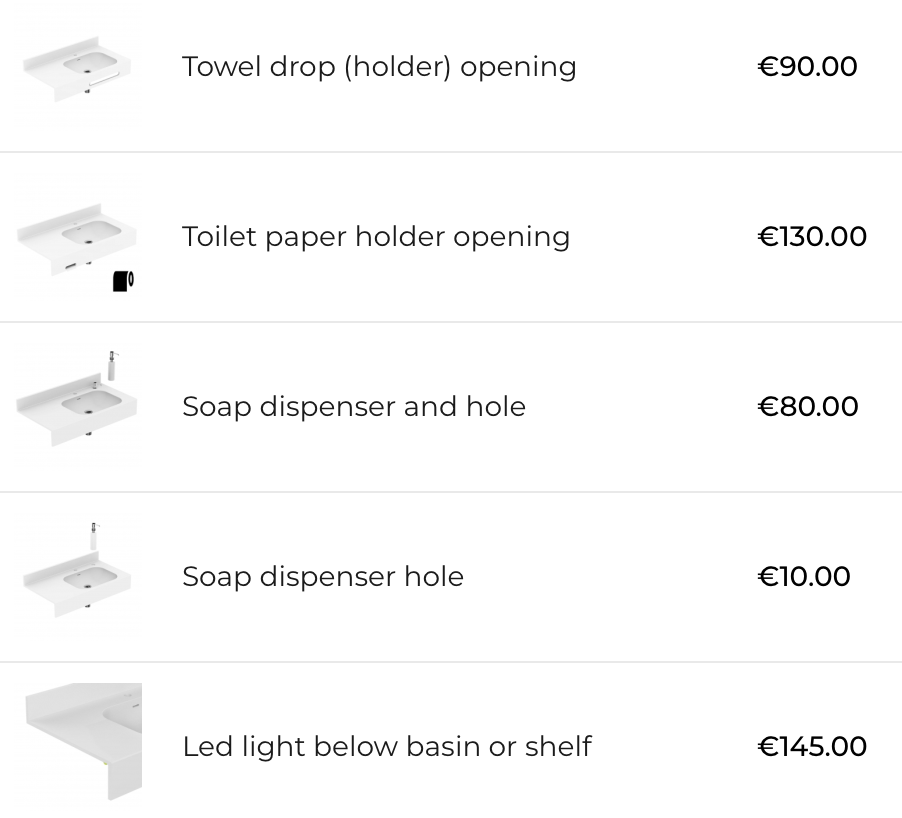Click the €90.00 price

click(x=808, y=67)
